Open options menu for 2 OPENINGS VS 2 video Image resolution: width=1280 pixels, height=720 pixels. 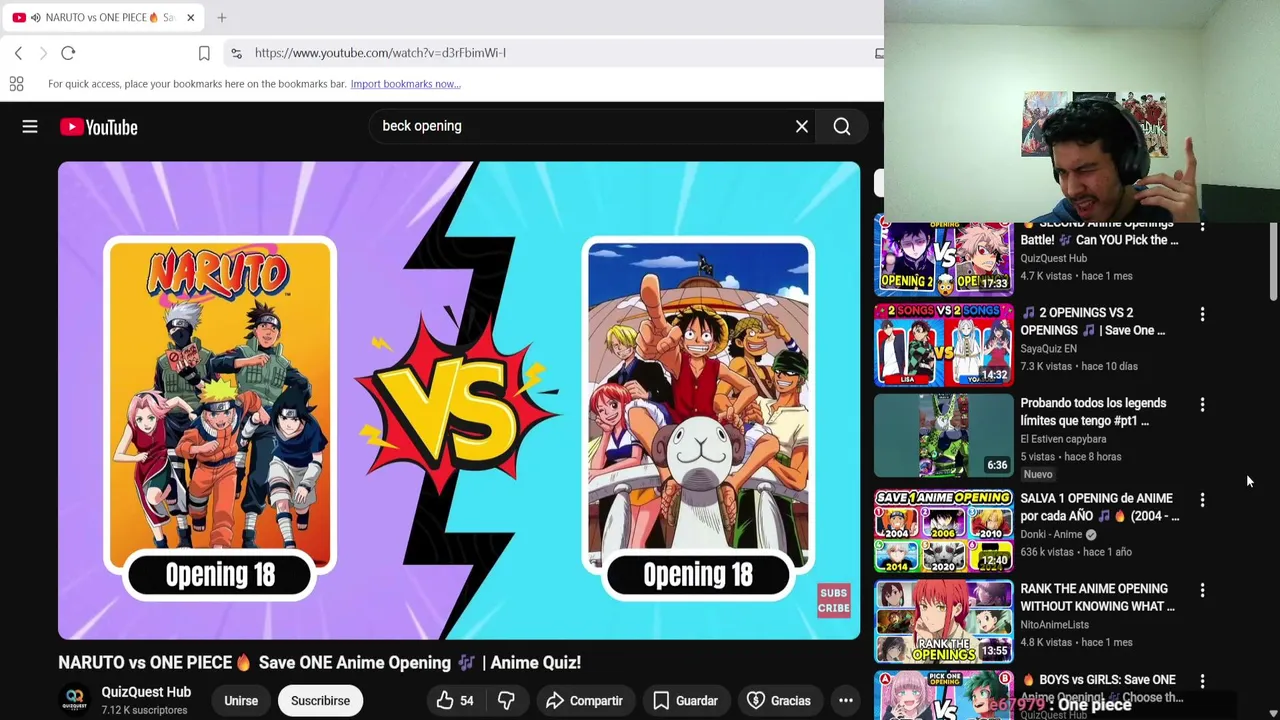click(x=1202, y=315)
